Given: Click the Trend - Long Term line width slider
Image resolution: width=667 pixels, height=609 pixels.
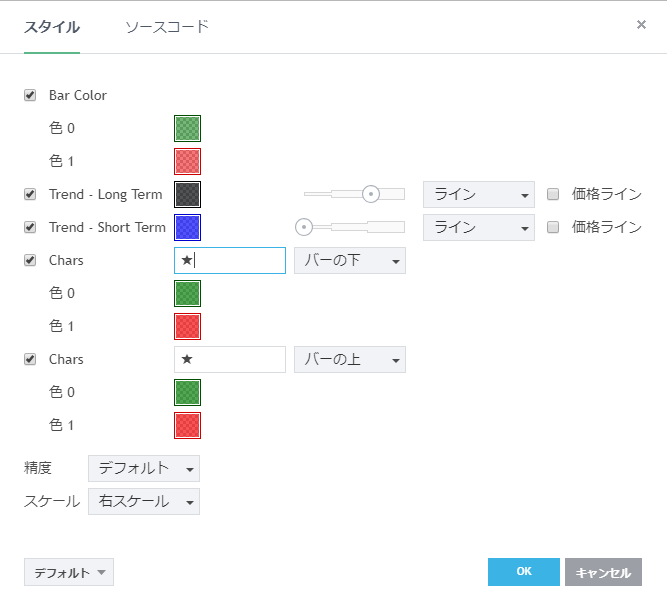Looking at the screenshot, I should [x=355, y=194].
